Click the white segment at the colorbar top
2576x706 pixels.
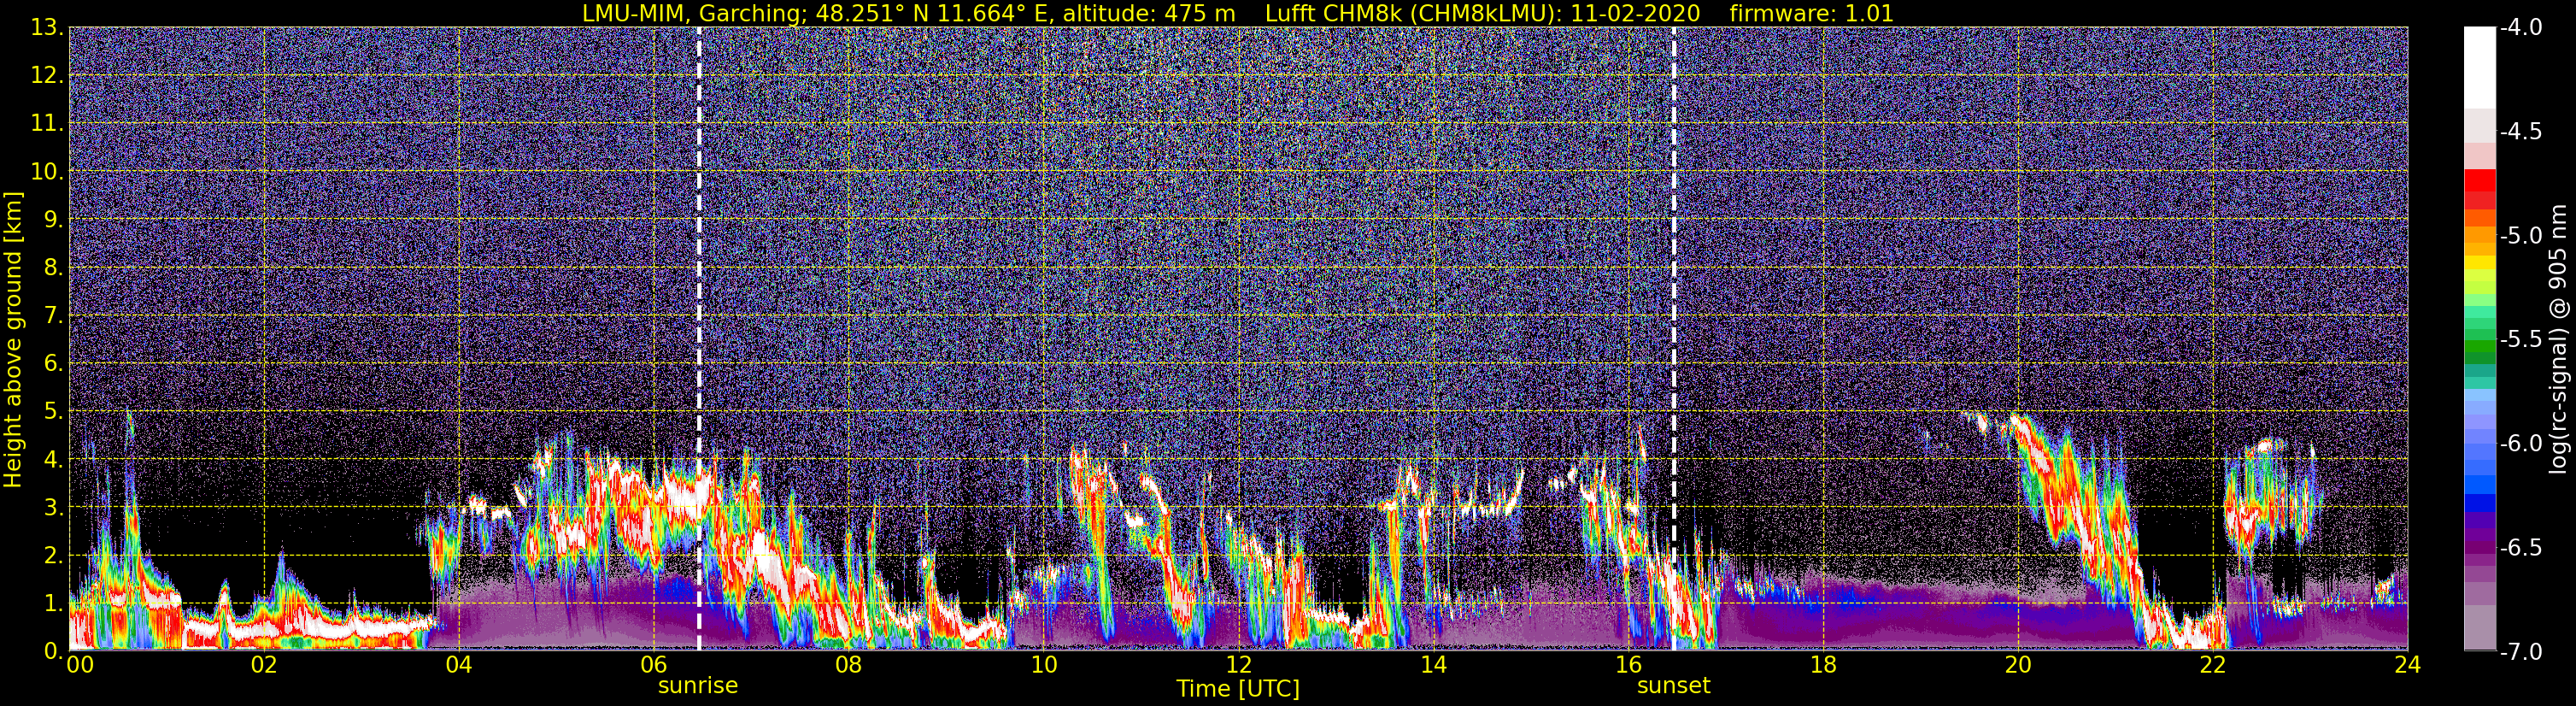point(2480,68)
